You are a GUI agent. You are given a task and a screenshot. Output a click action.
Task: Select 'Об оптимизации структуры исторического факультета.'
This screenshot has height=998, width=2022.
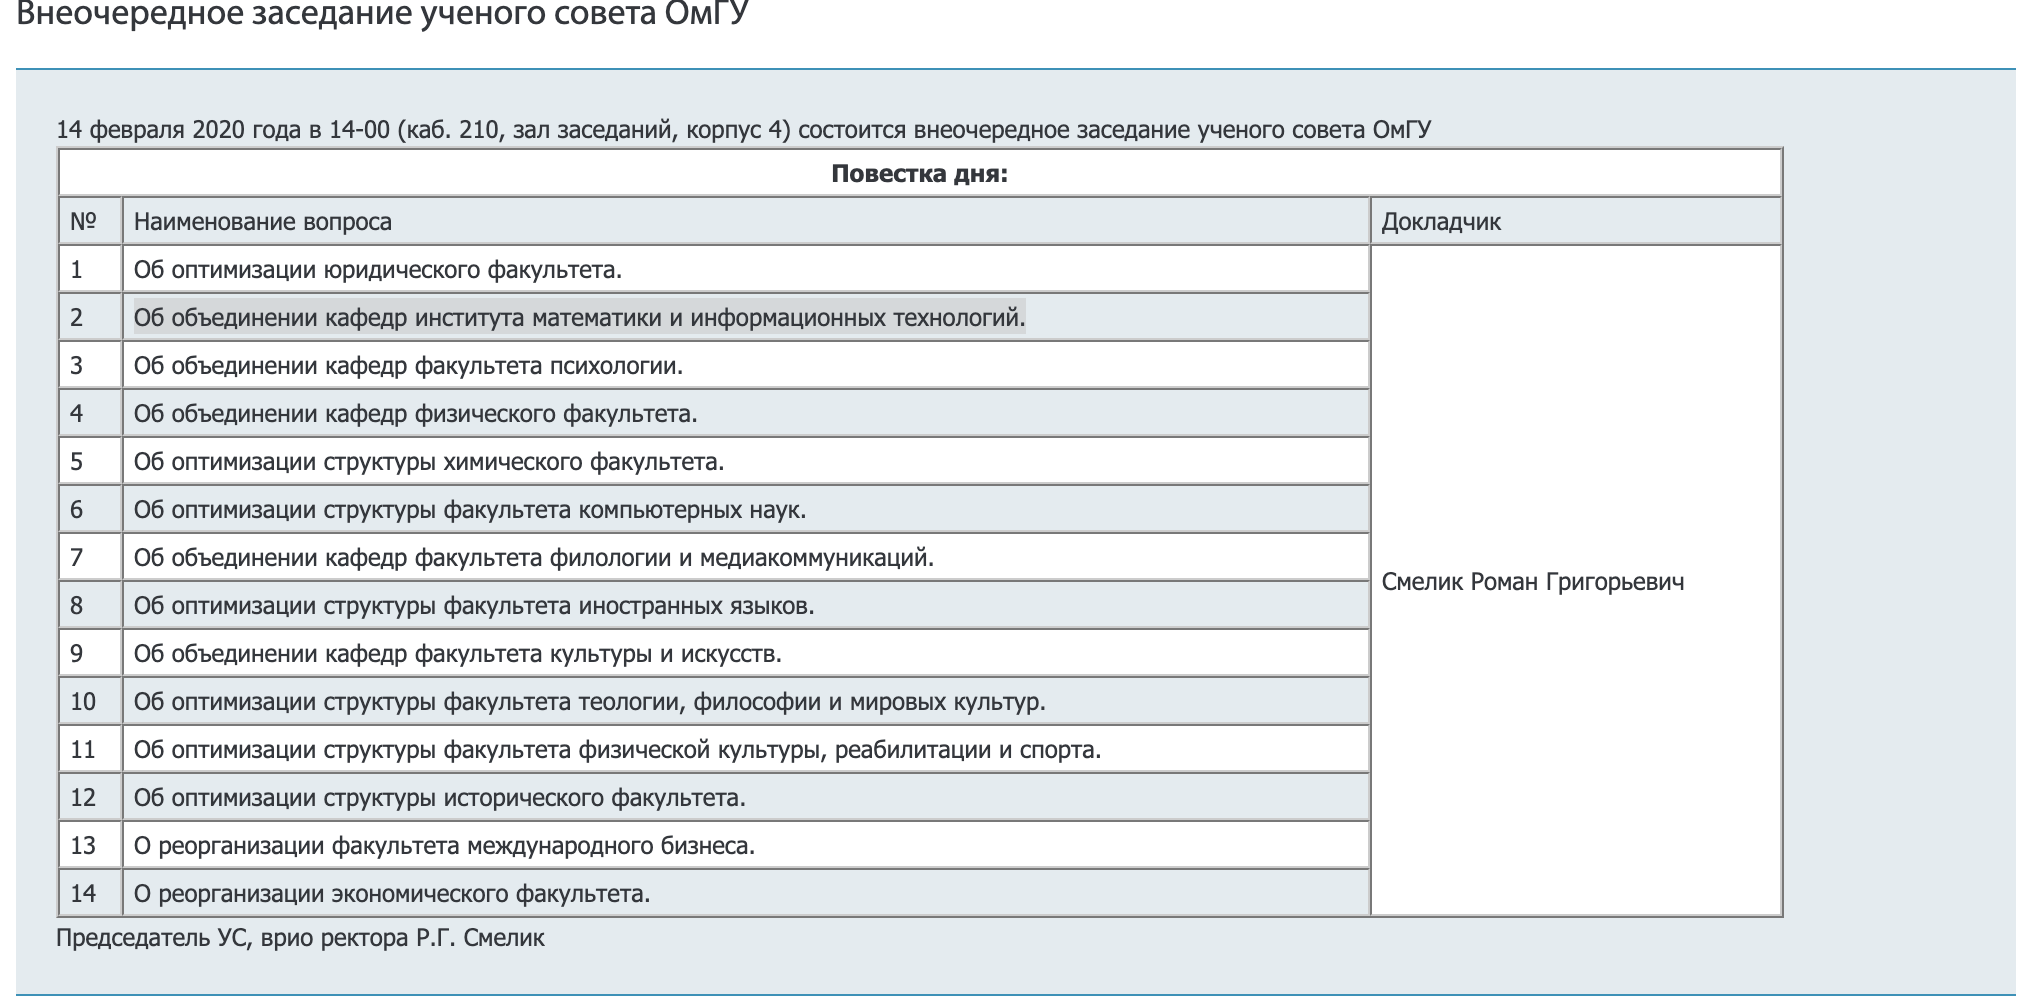(746, 797)
